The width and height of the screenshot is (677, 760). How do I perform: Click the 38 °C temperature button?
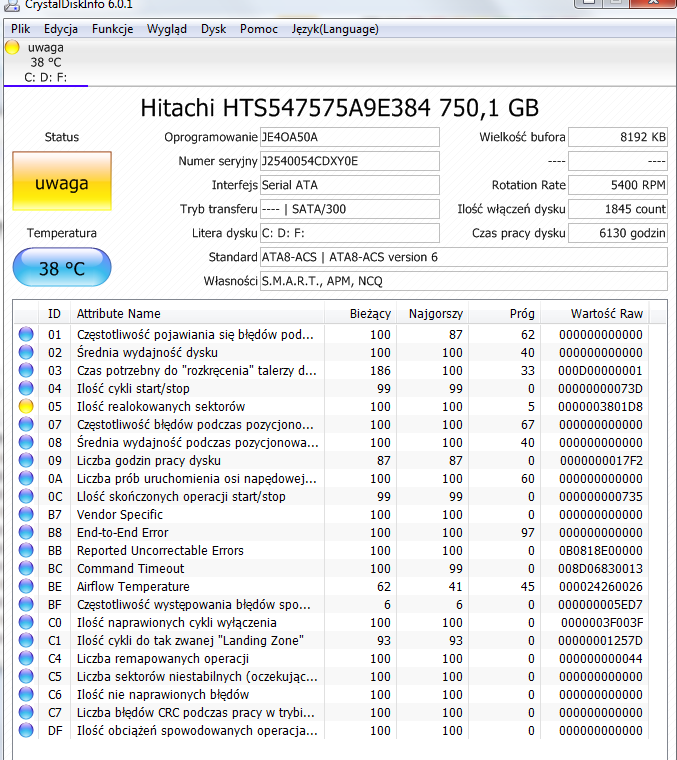(62, 268)
